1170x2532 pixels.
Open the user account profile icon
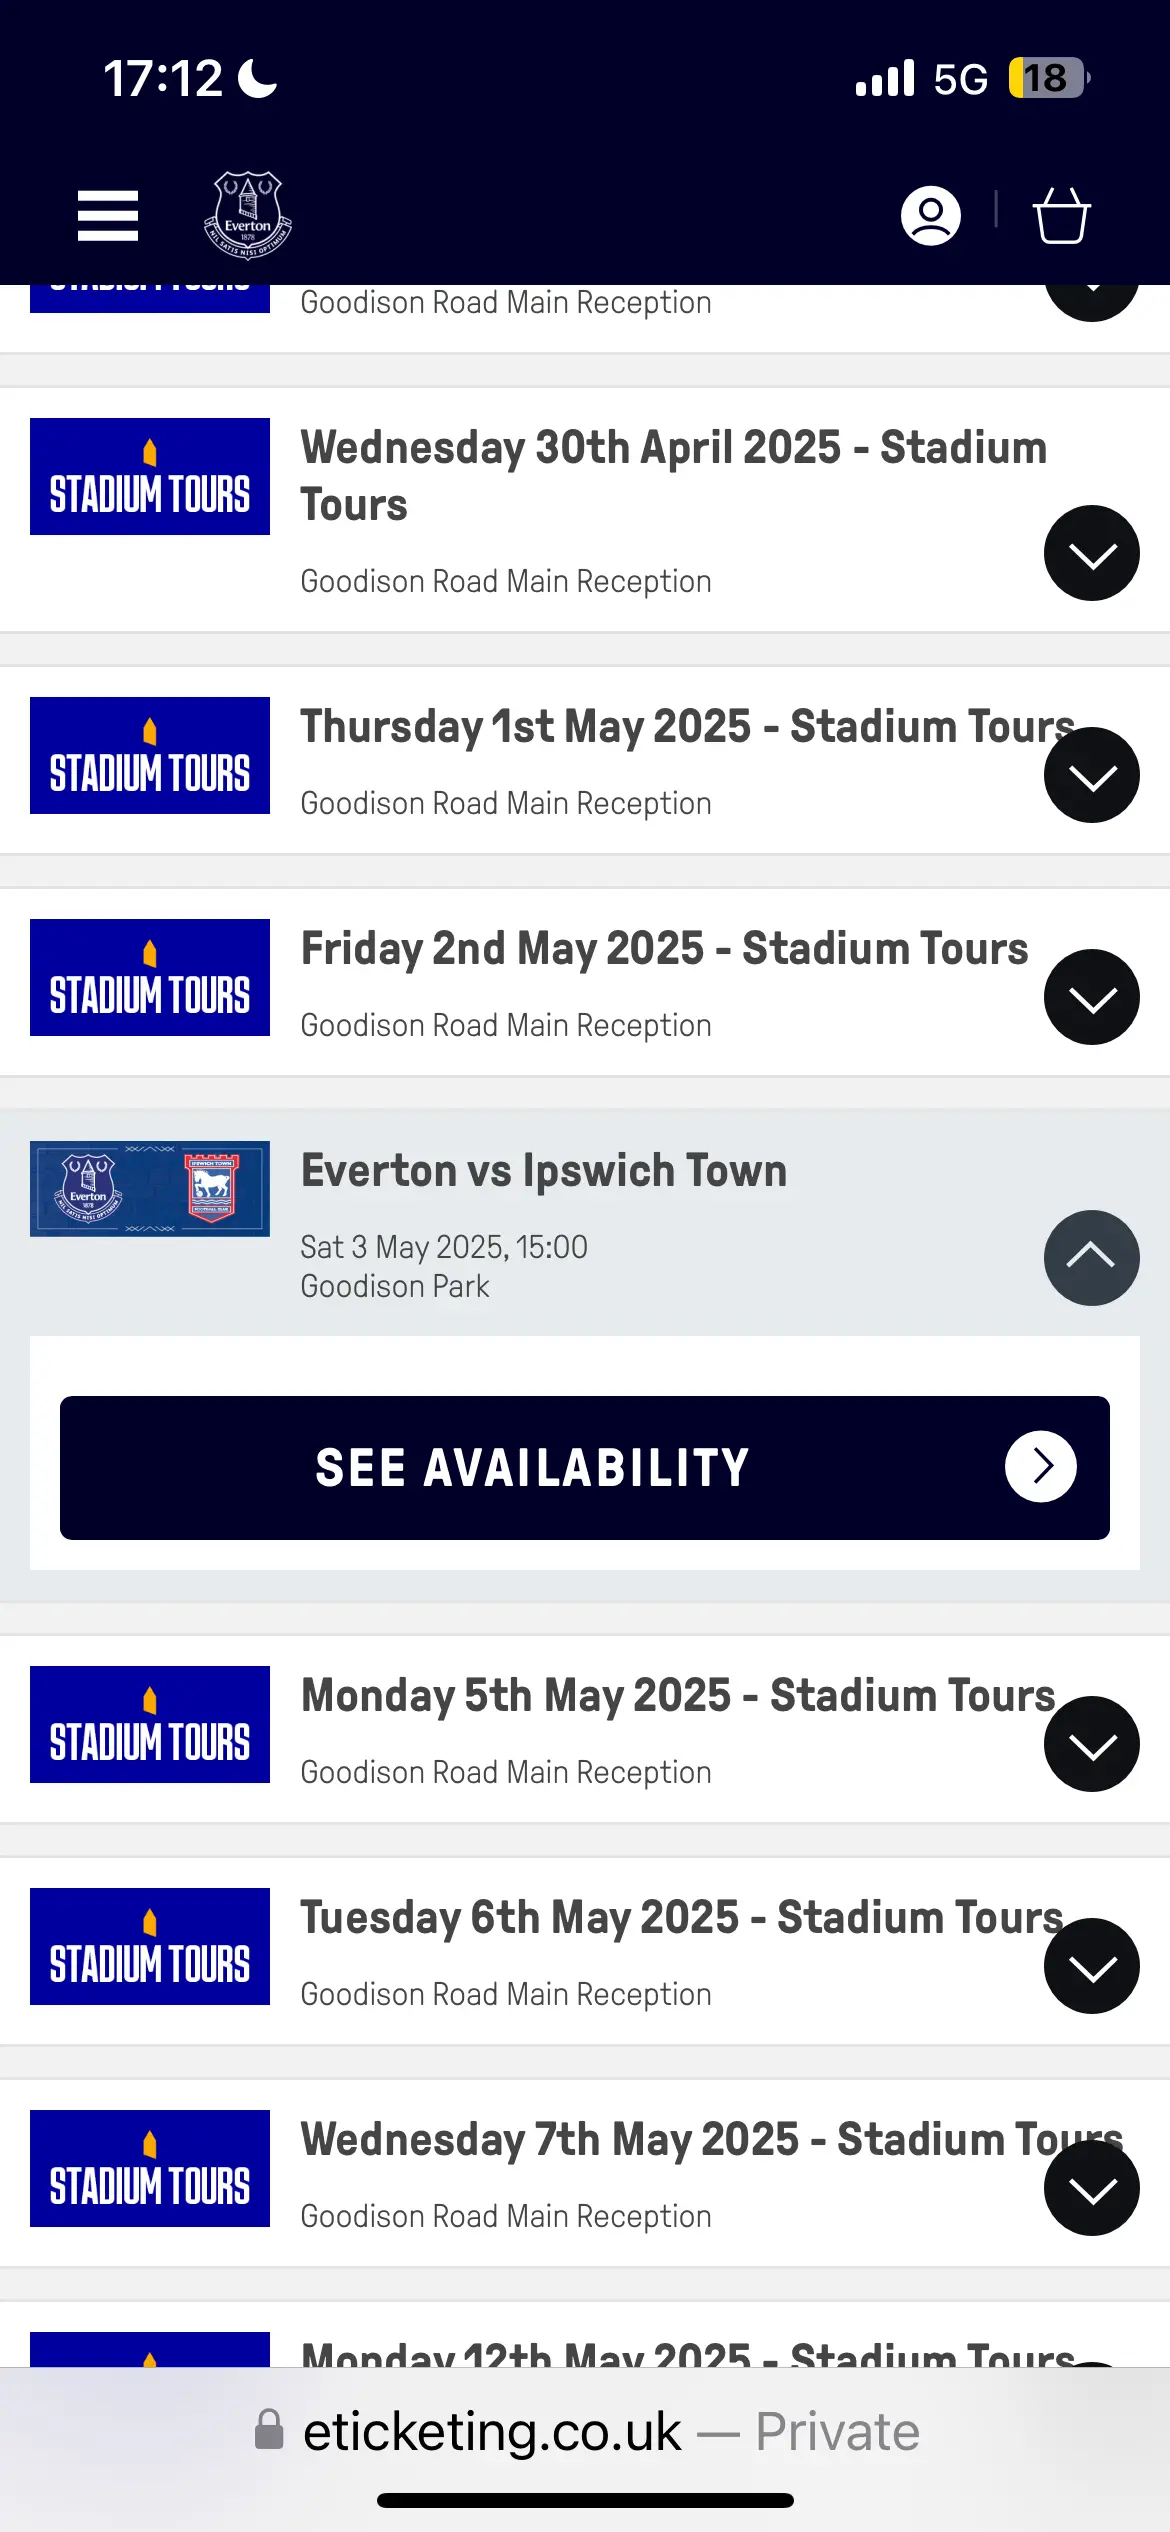pos(930,215)
